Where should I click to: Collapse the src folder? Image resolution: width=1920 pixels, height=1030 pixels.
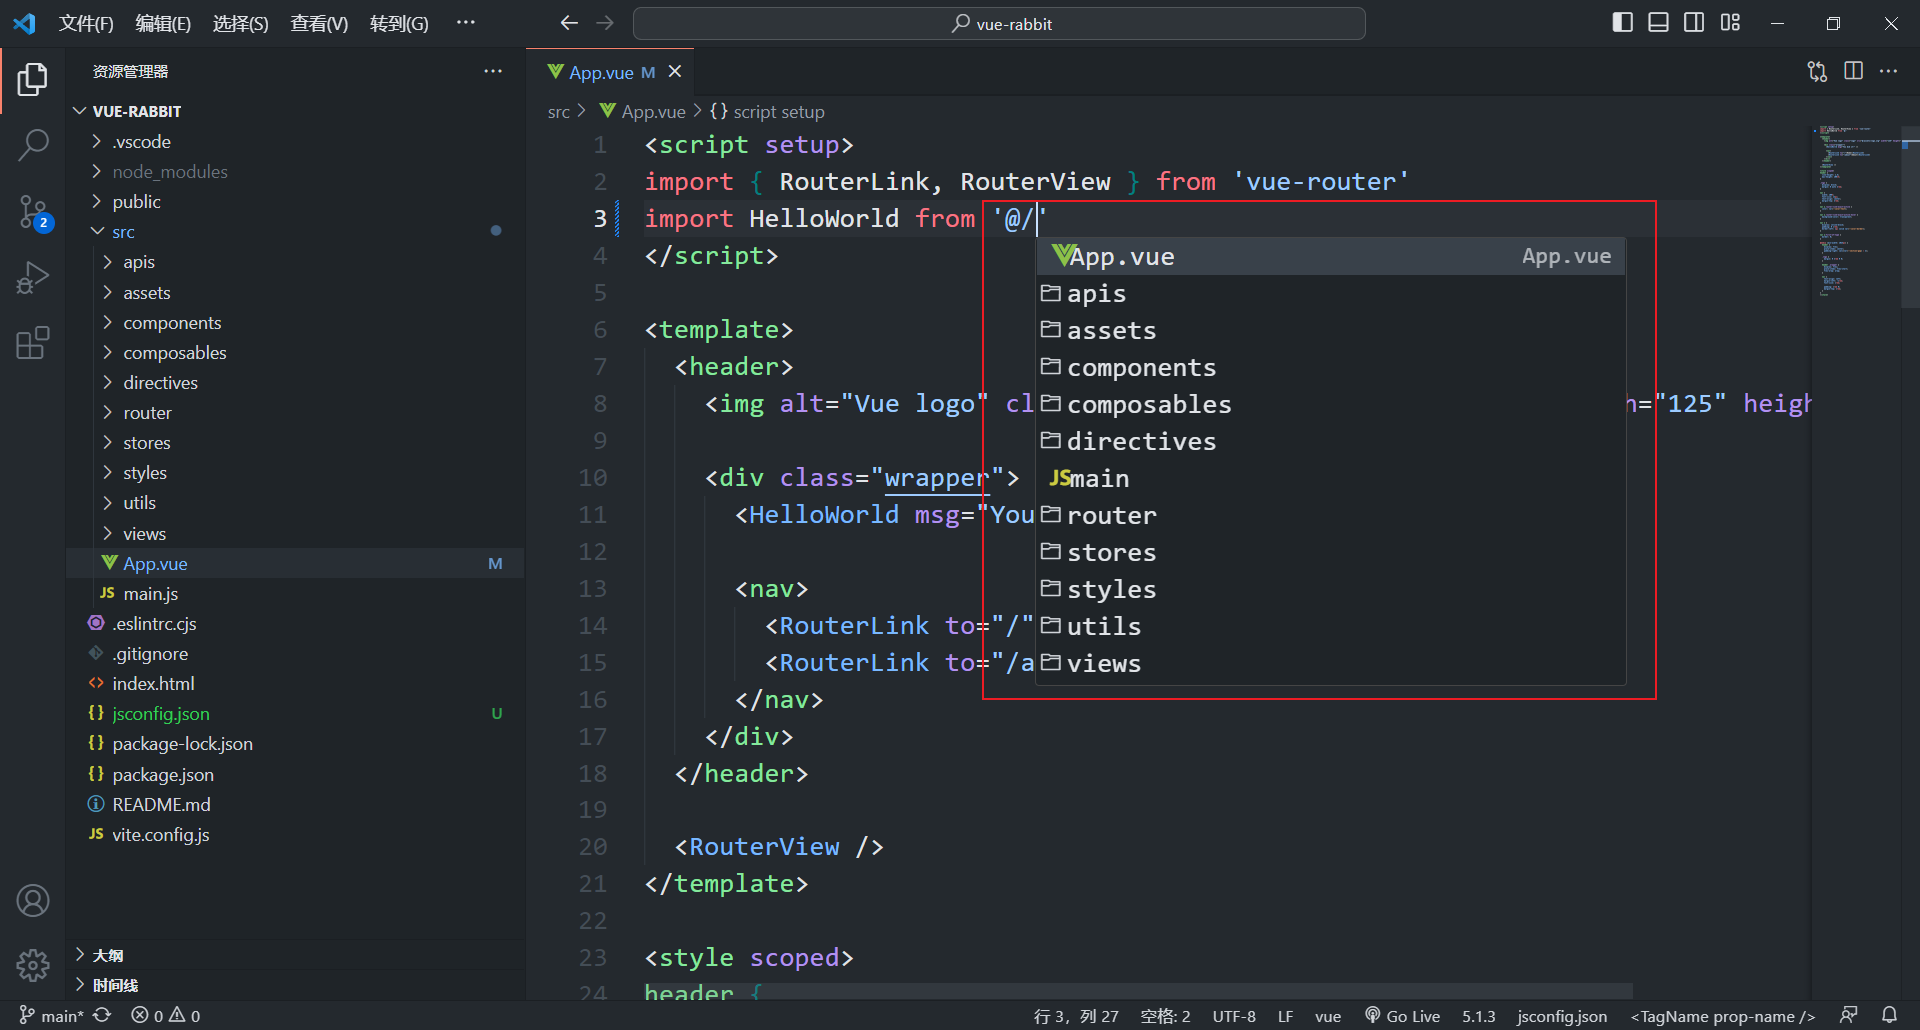[x=295, y=231]
